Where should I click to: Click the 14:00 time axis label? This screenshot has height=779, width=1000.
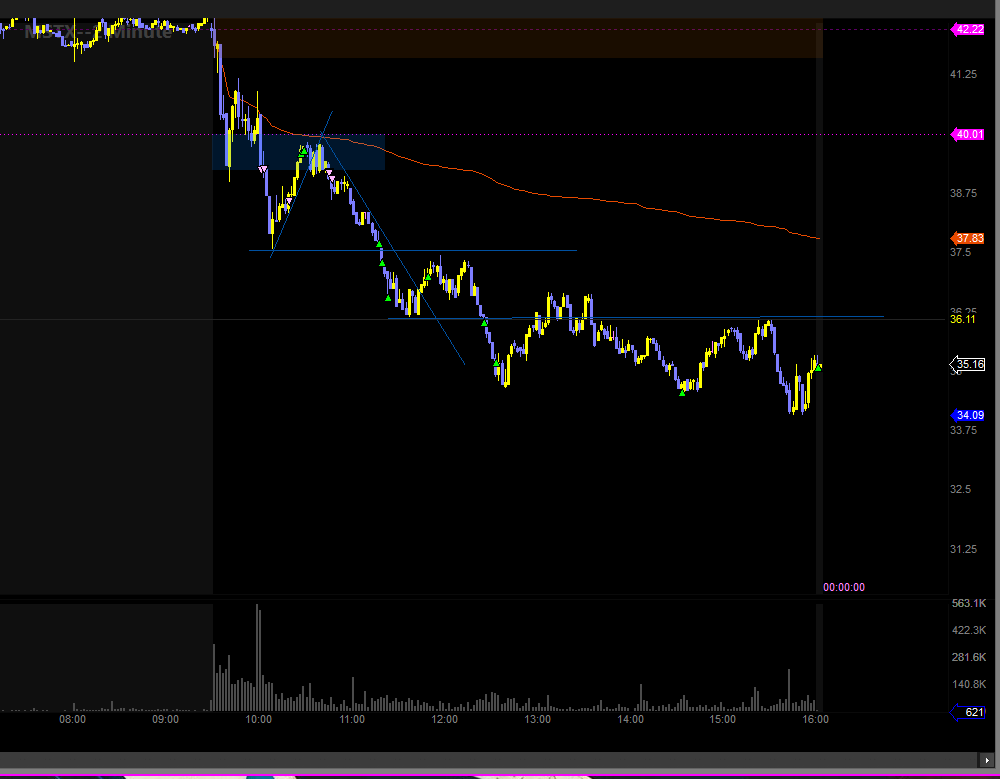coord(630,720)
